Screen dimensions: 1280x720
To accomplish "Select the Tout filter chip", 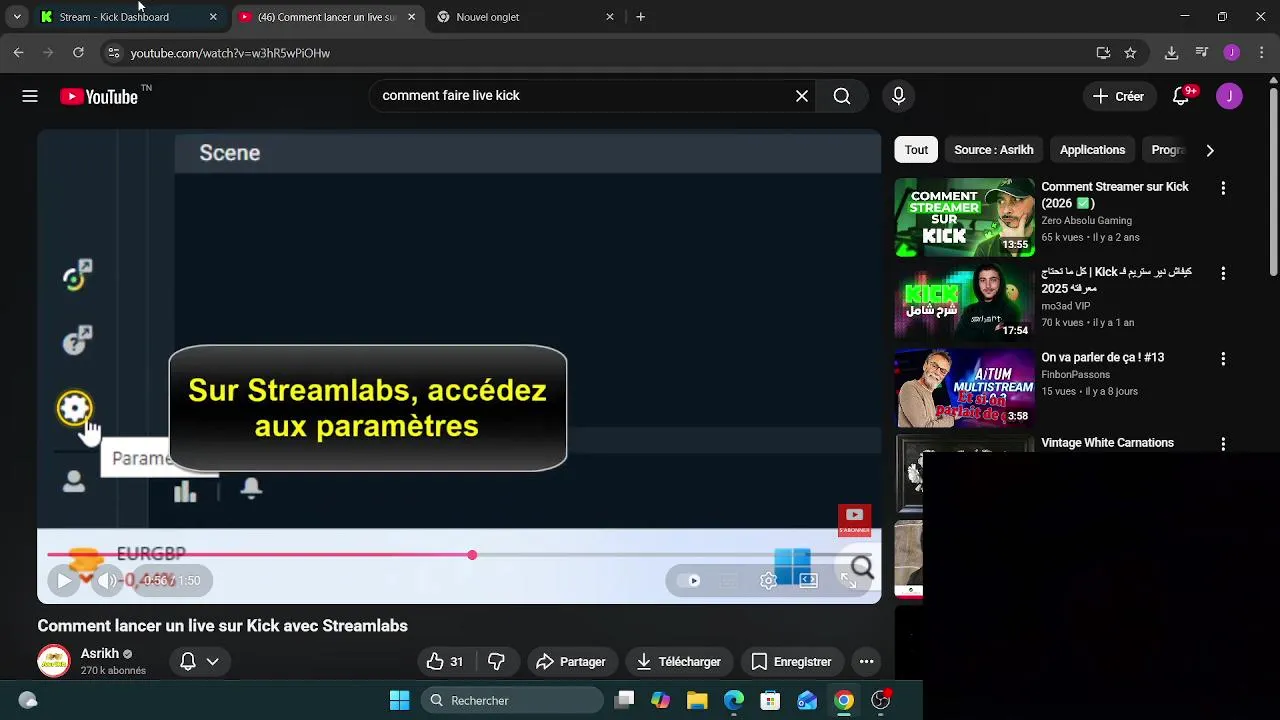I will pyautogui.click(x=917, y=150).
